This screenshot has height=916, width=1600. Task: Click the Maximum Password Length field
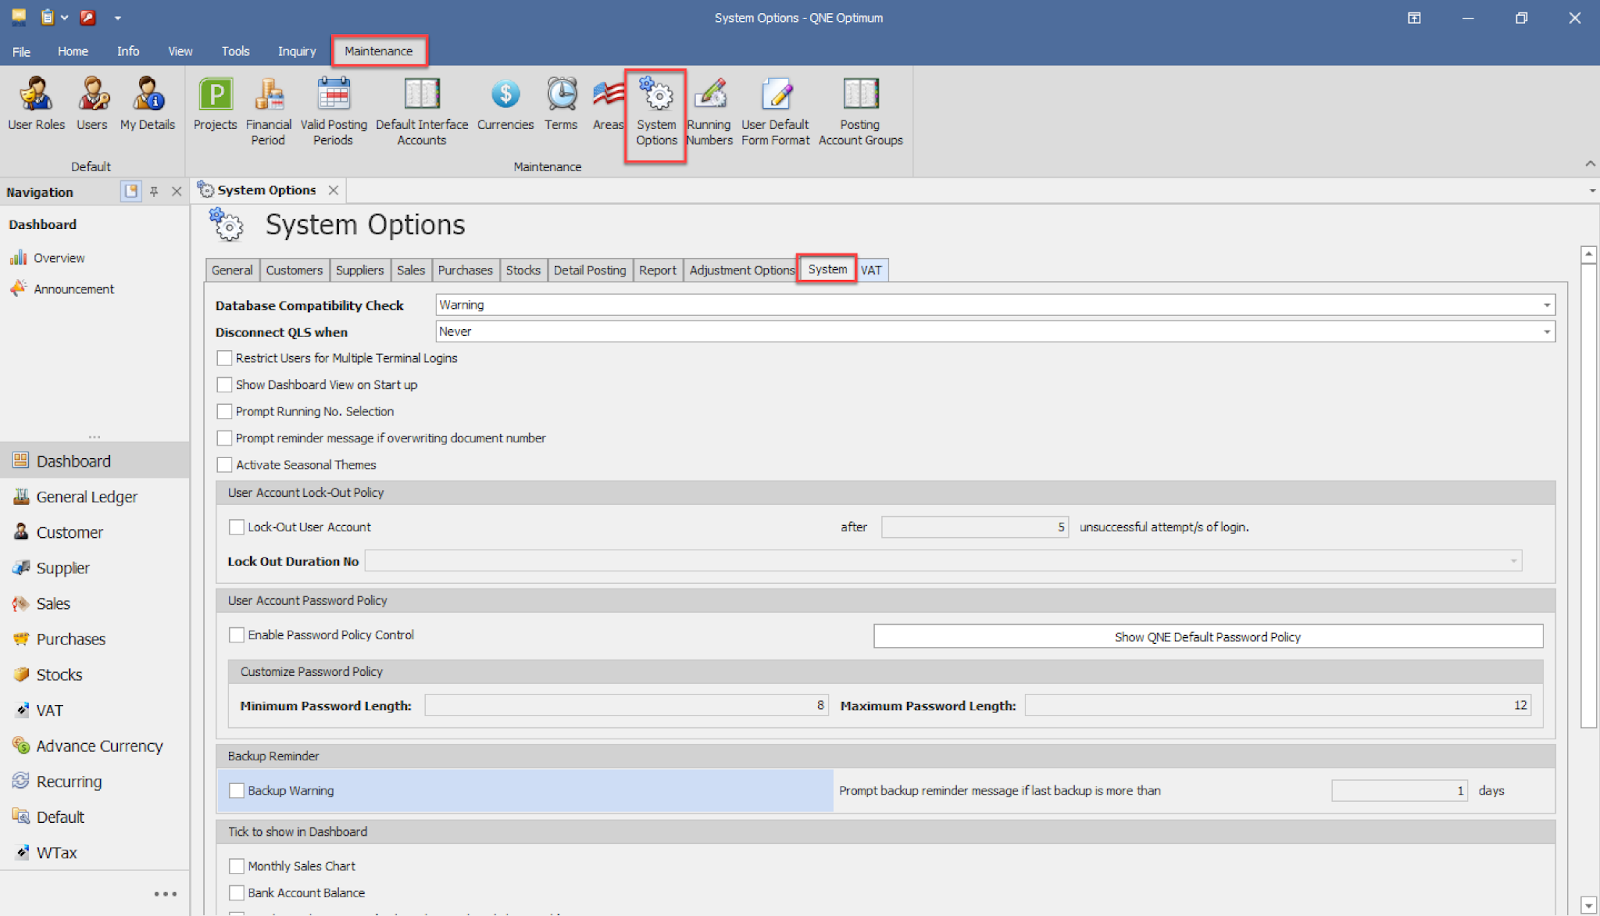[1277, 706]
